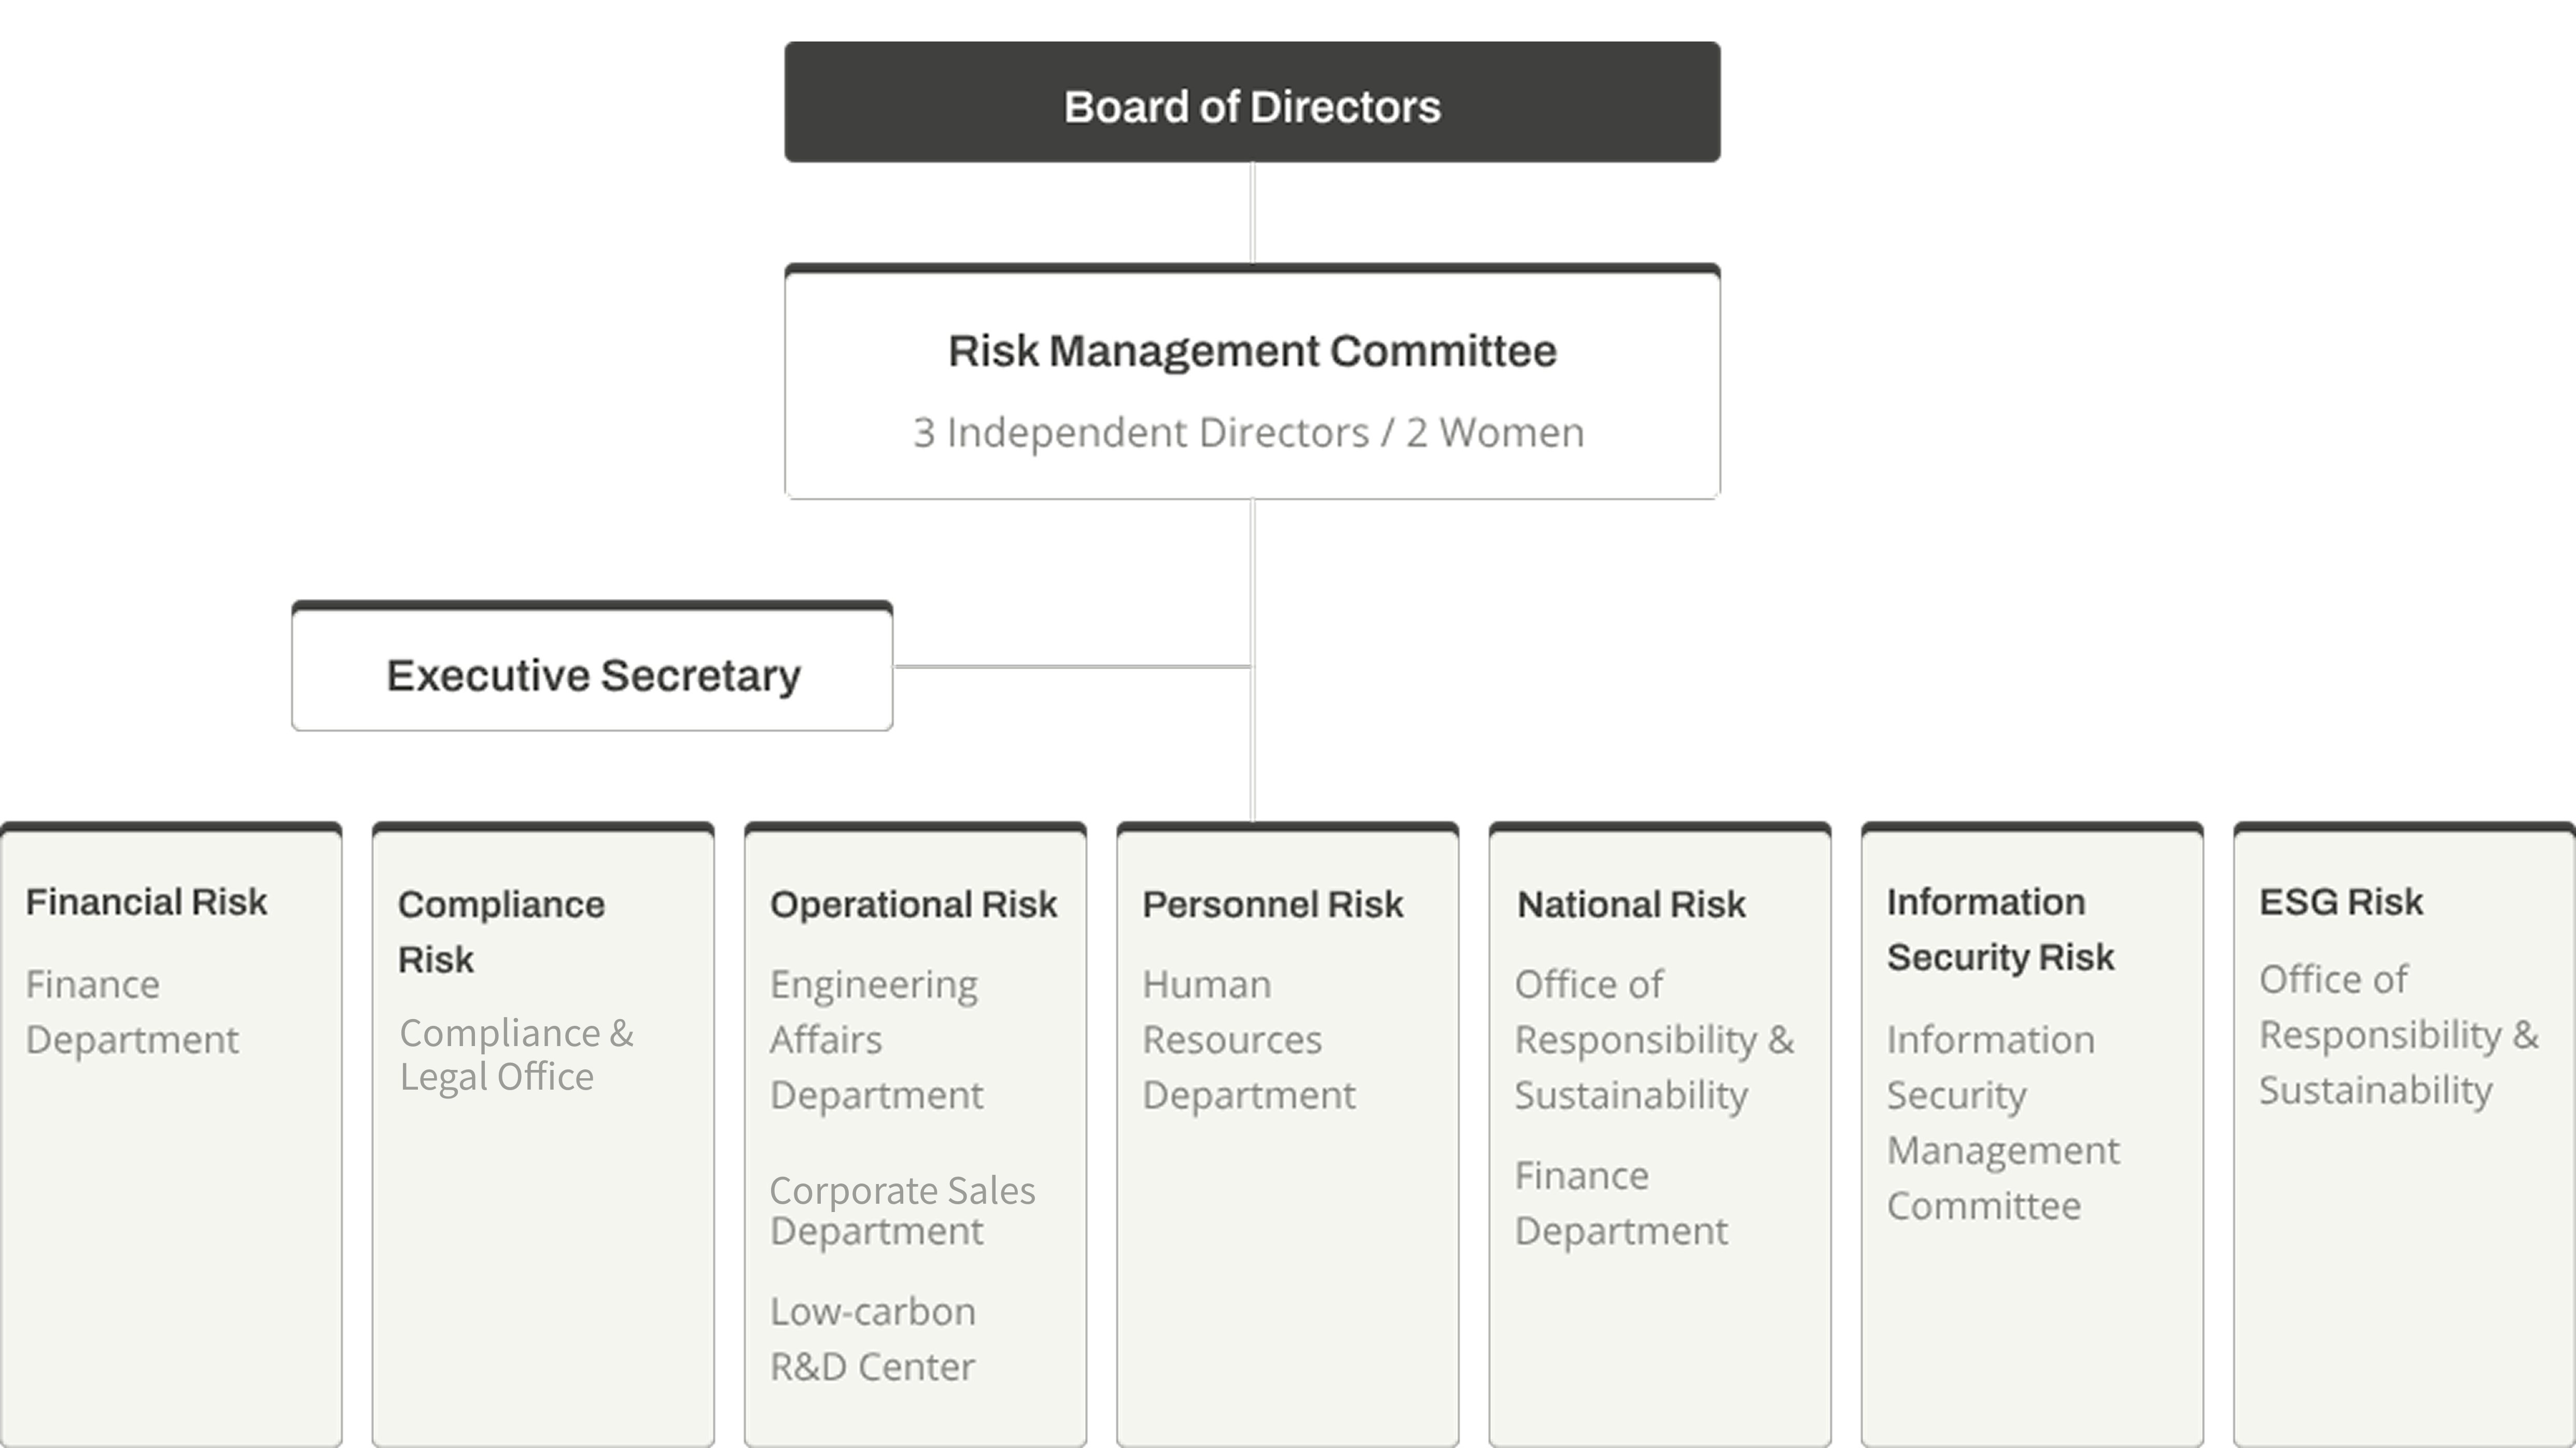Select the Risk Management Committee heading

pos(1252,351)
